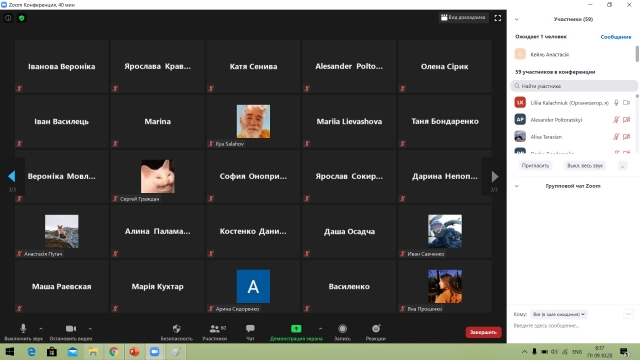The image size is (640, 360).
Task: Click Mute All button
Action: pyautogui.click(x=584, y=166)
